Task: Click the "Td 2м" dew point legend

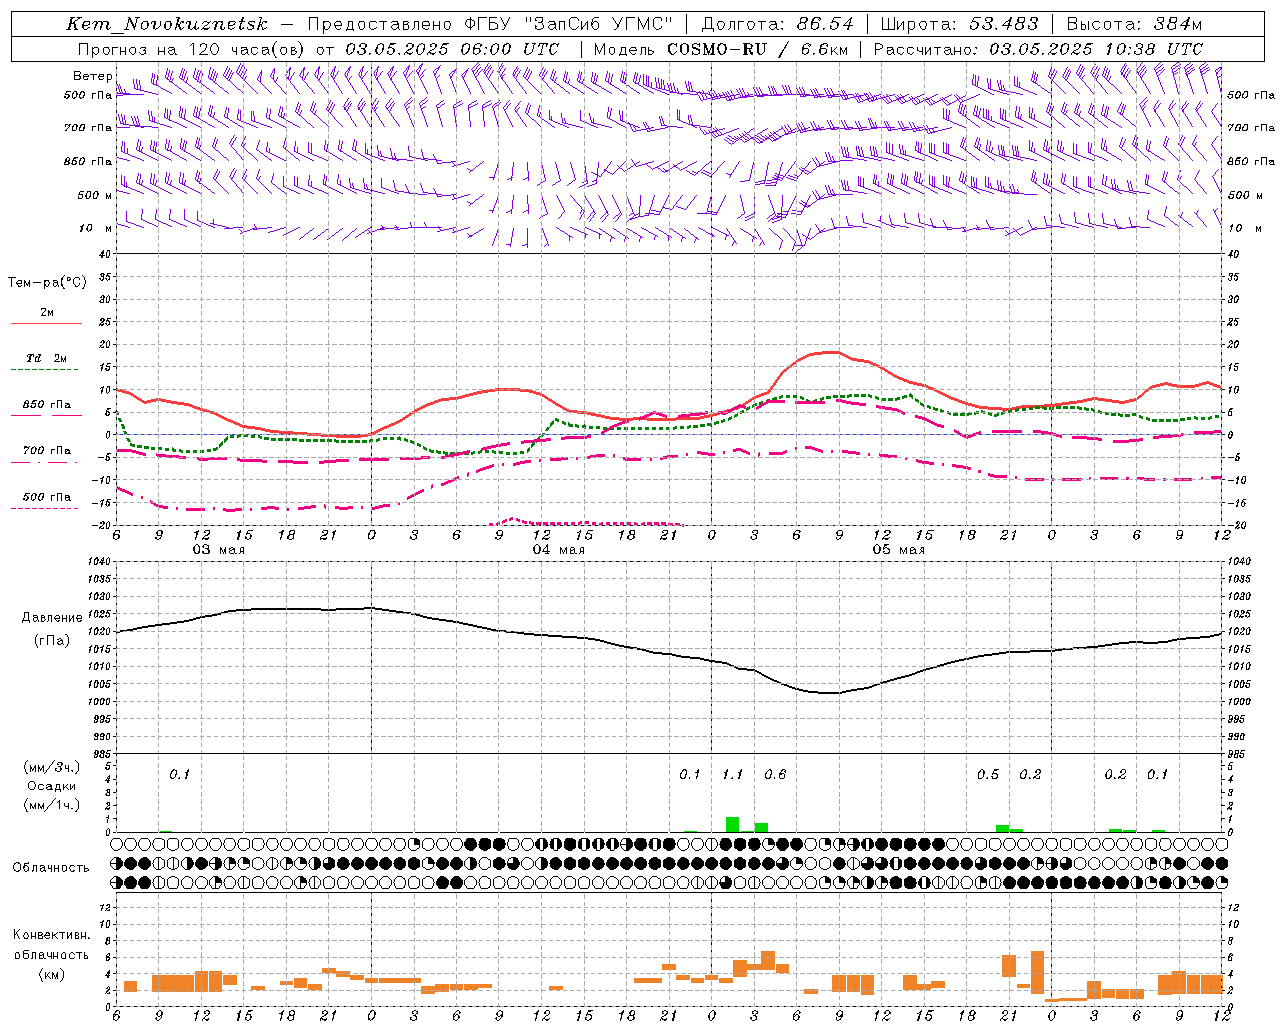Action: [x=47, y=358]
